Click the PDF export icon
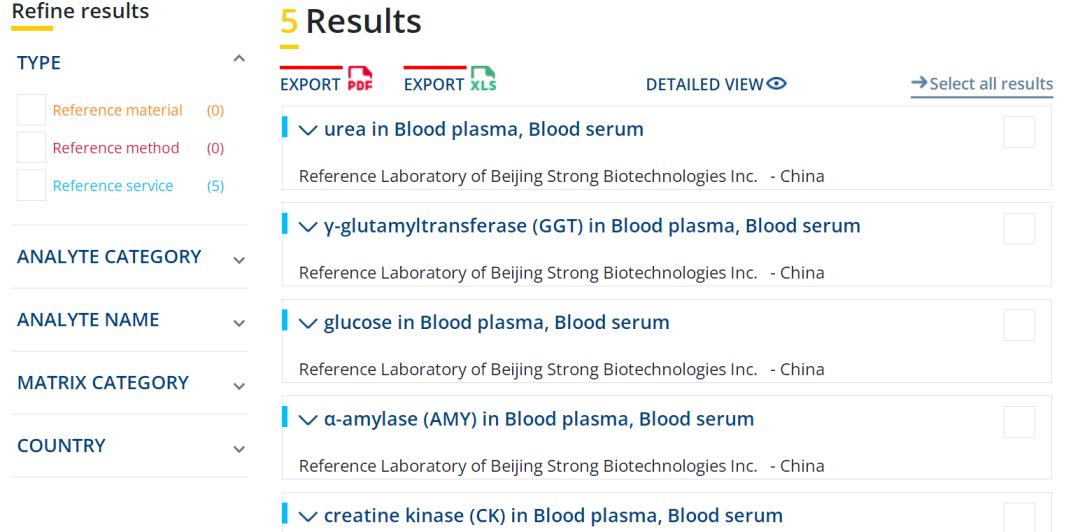Image resolution: width=1080 pixels, height=532 pixels. [360, 80]
